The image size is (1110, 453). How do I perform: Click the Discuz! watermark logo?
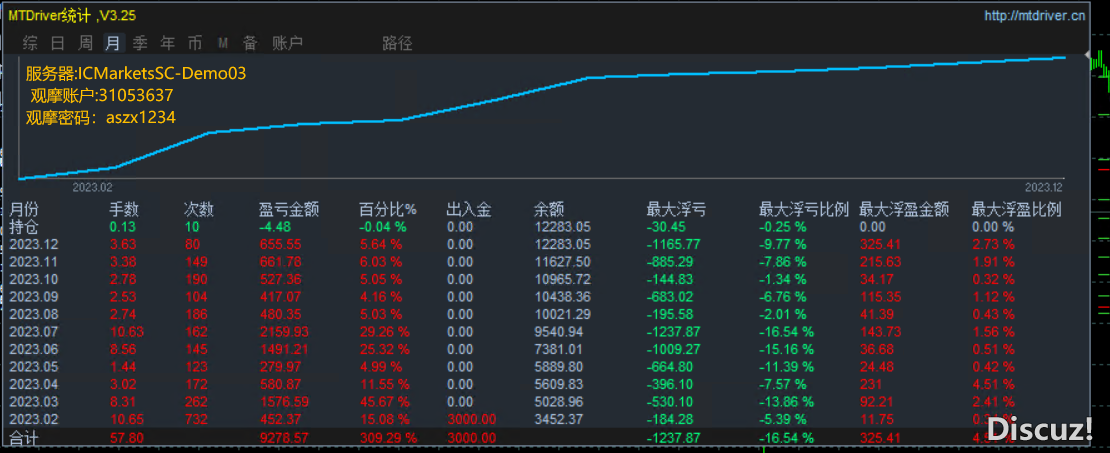[x=1041, y=429]
